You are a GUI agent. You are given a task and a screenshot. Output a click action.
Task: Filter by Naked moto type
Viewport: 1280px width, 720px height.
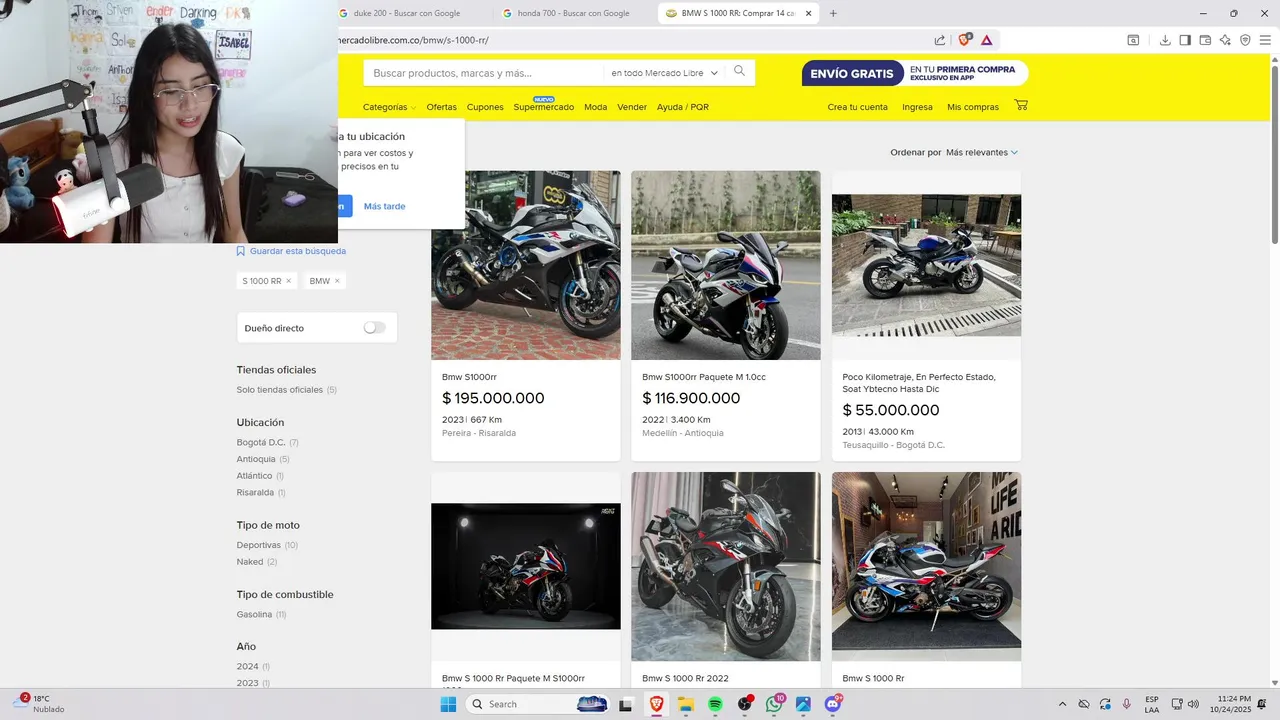pyautogui.click(x=250, y=562)
